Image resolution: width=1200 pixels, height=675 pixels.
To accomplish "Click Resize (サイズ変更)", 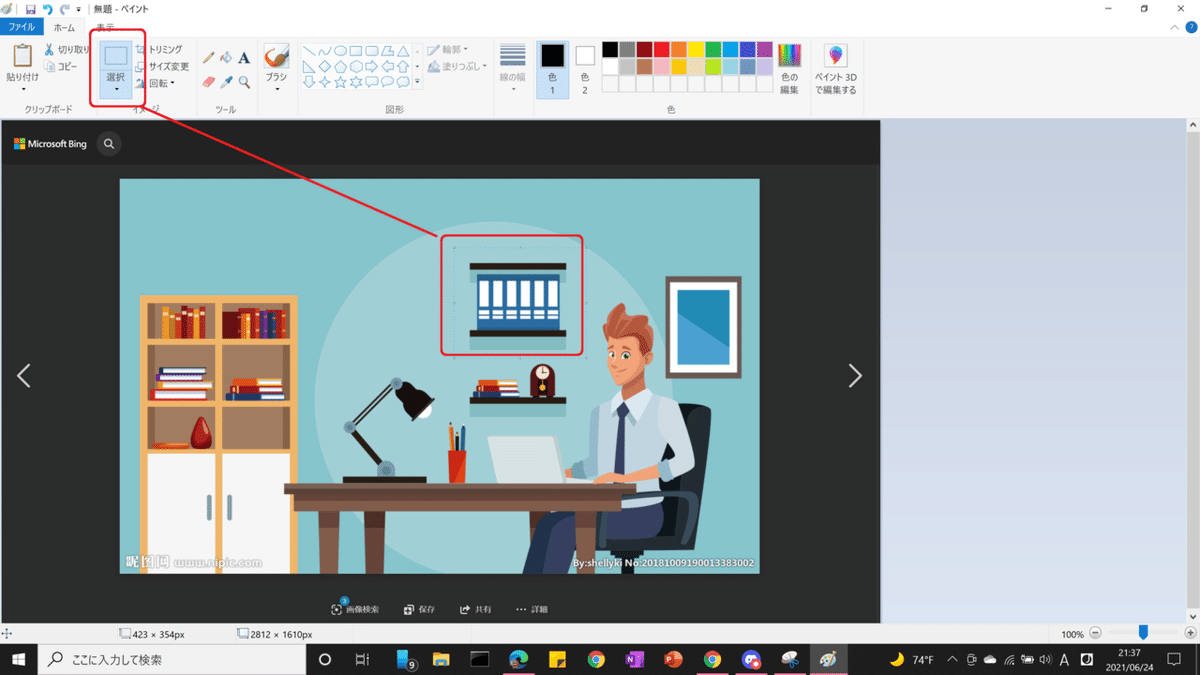I will pyautogui.click(x=162, y=66).
